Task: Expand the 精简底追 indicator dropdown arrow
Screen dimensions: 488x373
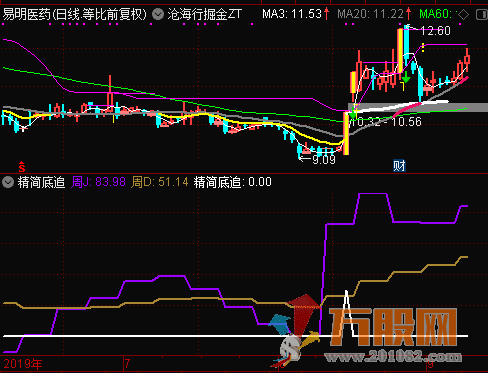Action: (x=8, y=182)
